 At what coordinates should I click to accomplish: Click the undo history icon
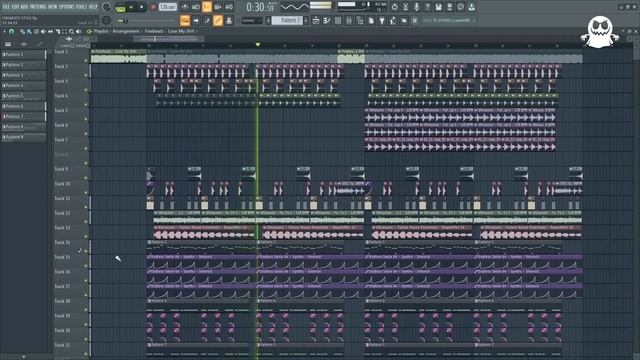coord(394,7)
